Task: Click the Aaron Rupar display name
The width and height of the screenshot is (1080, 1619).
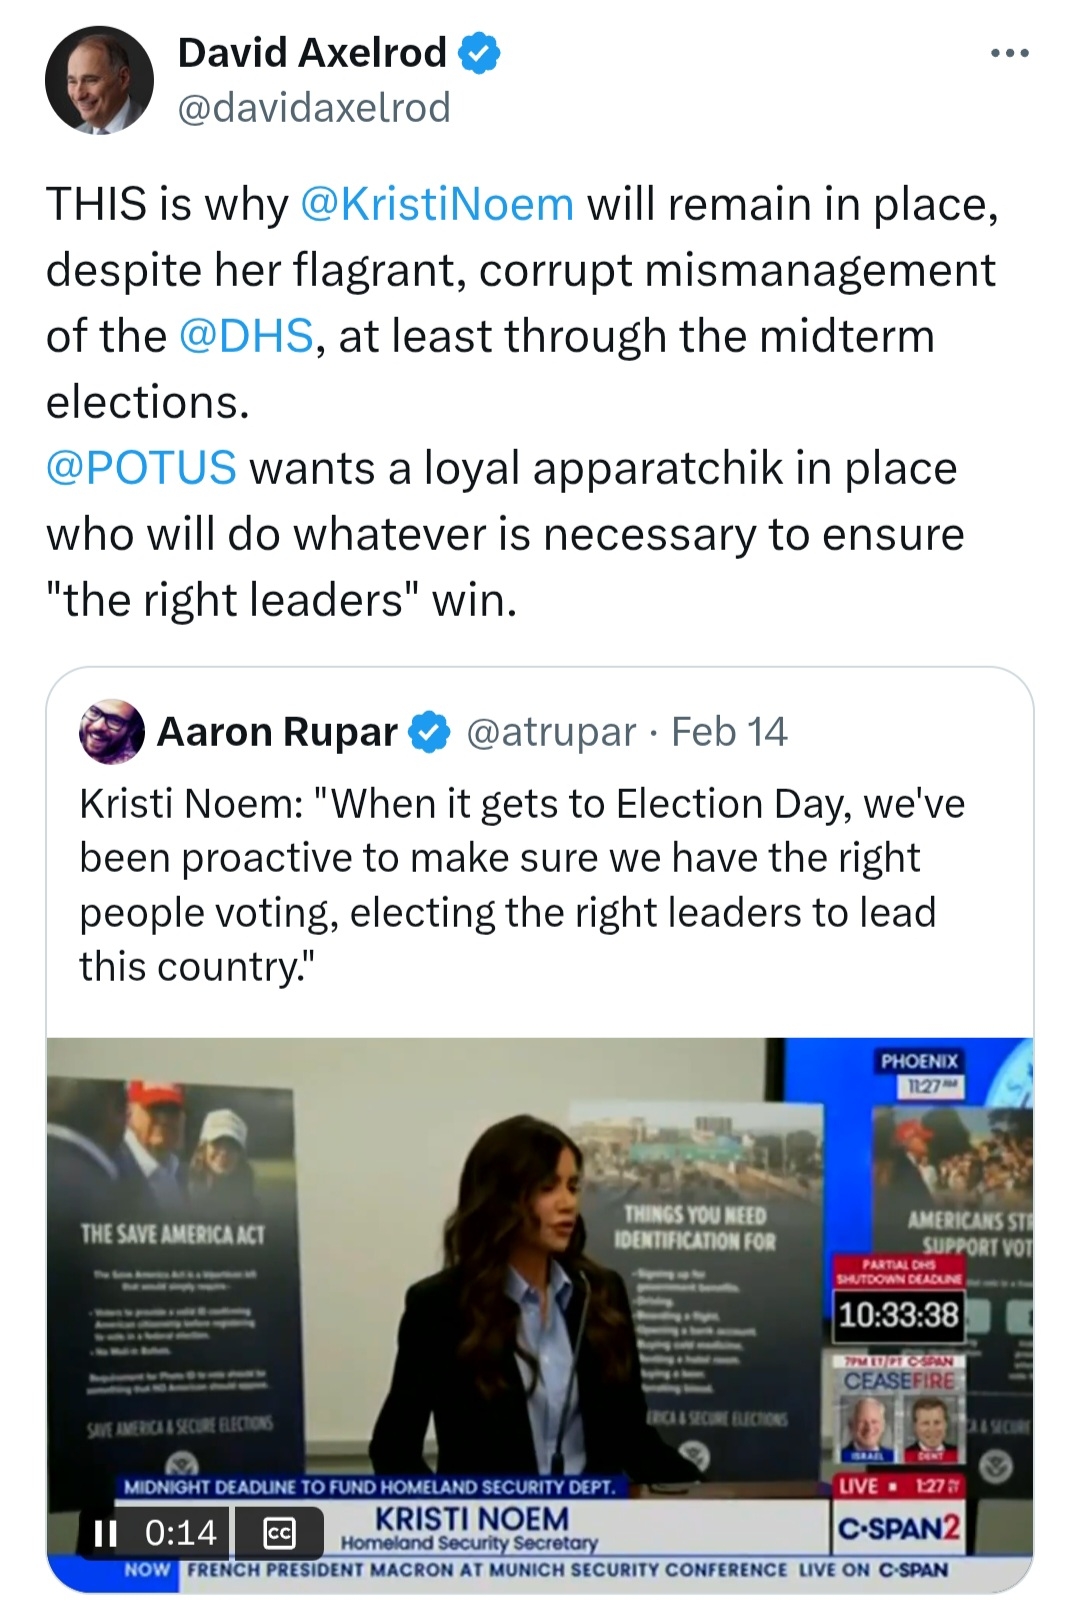Action: (x=277, y=732)
